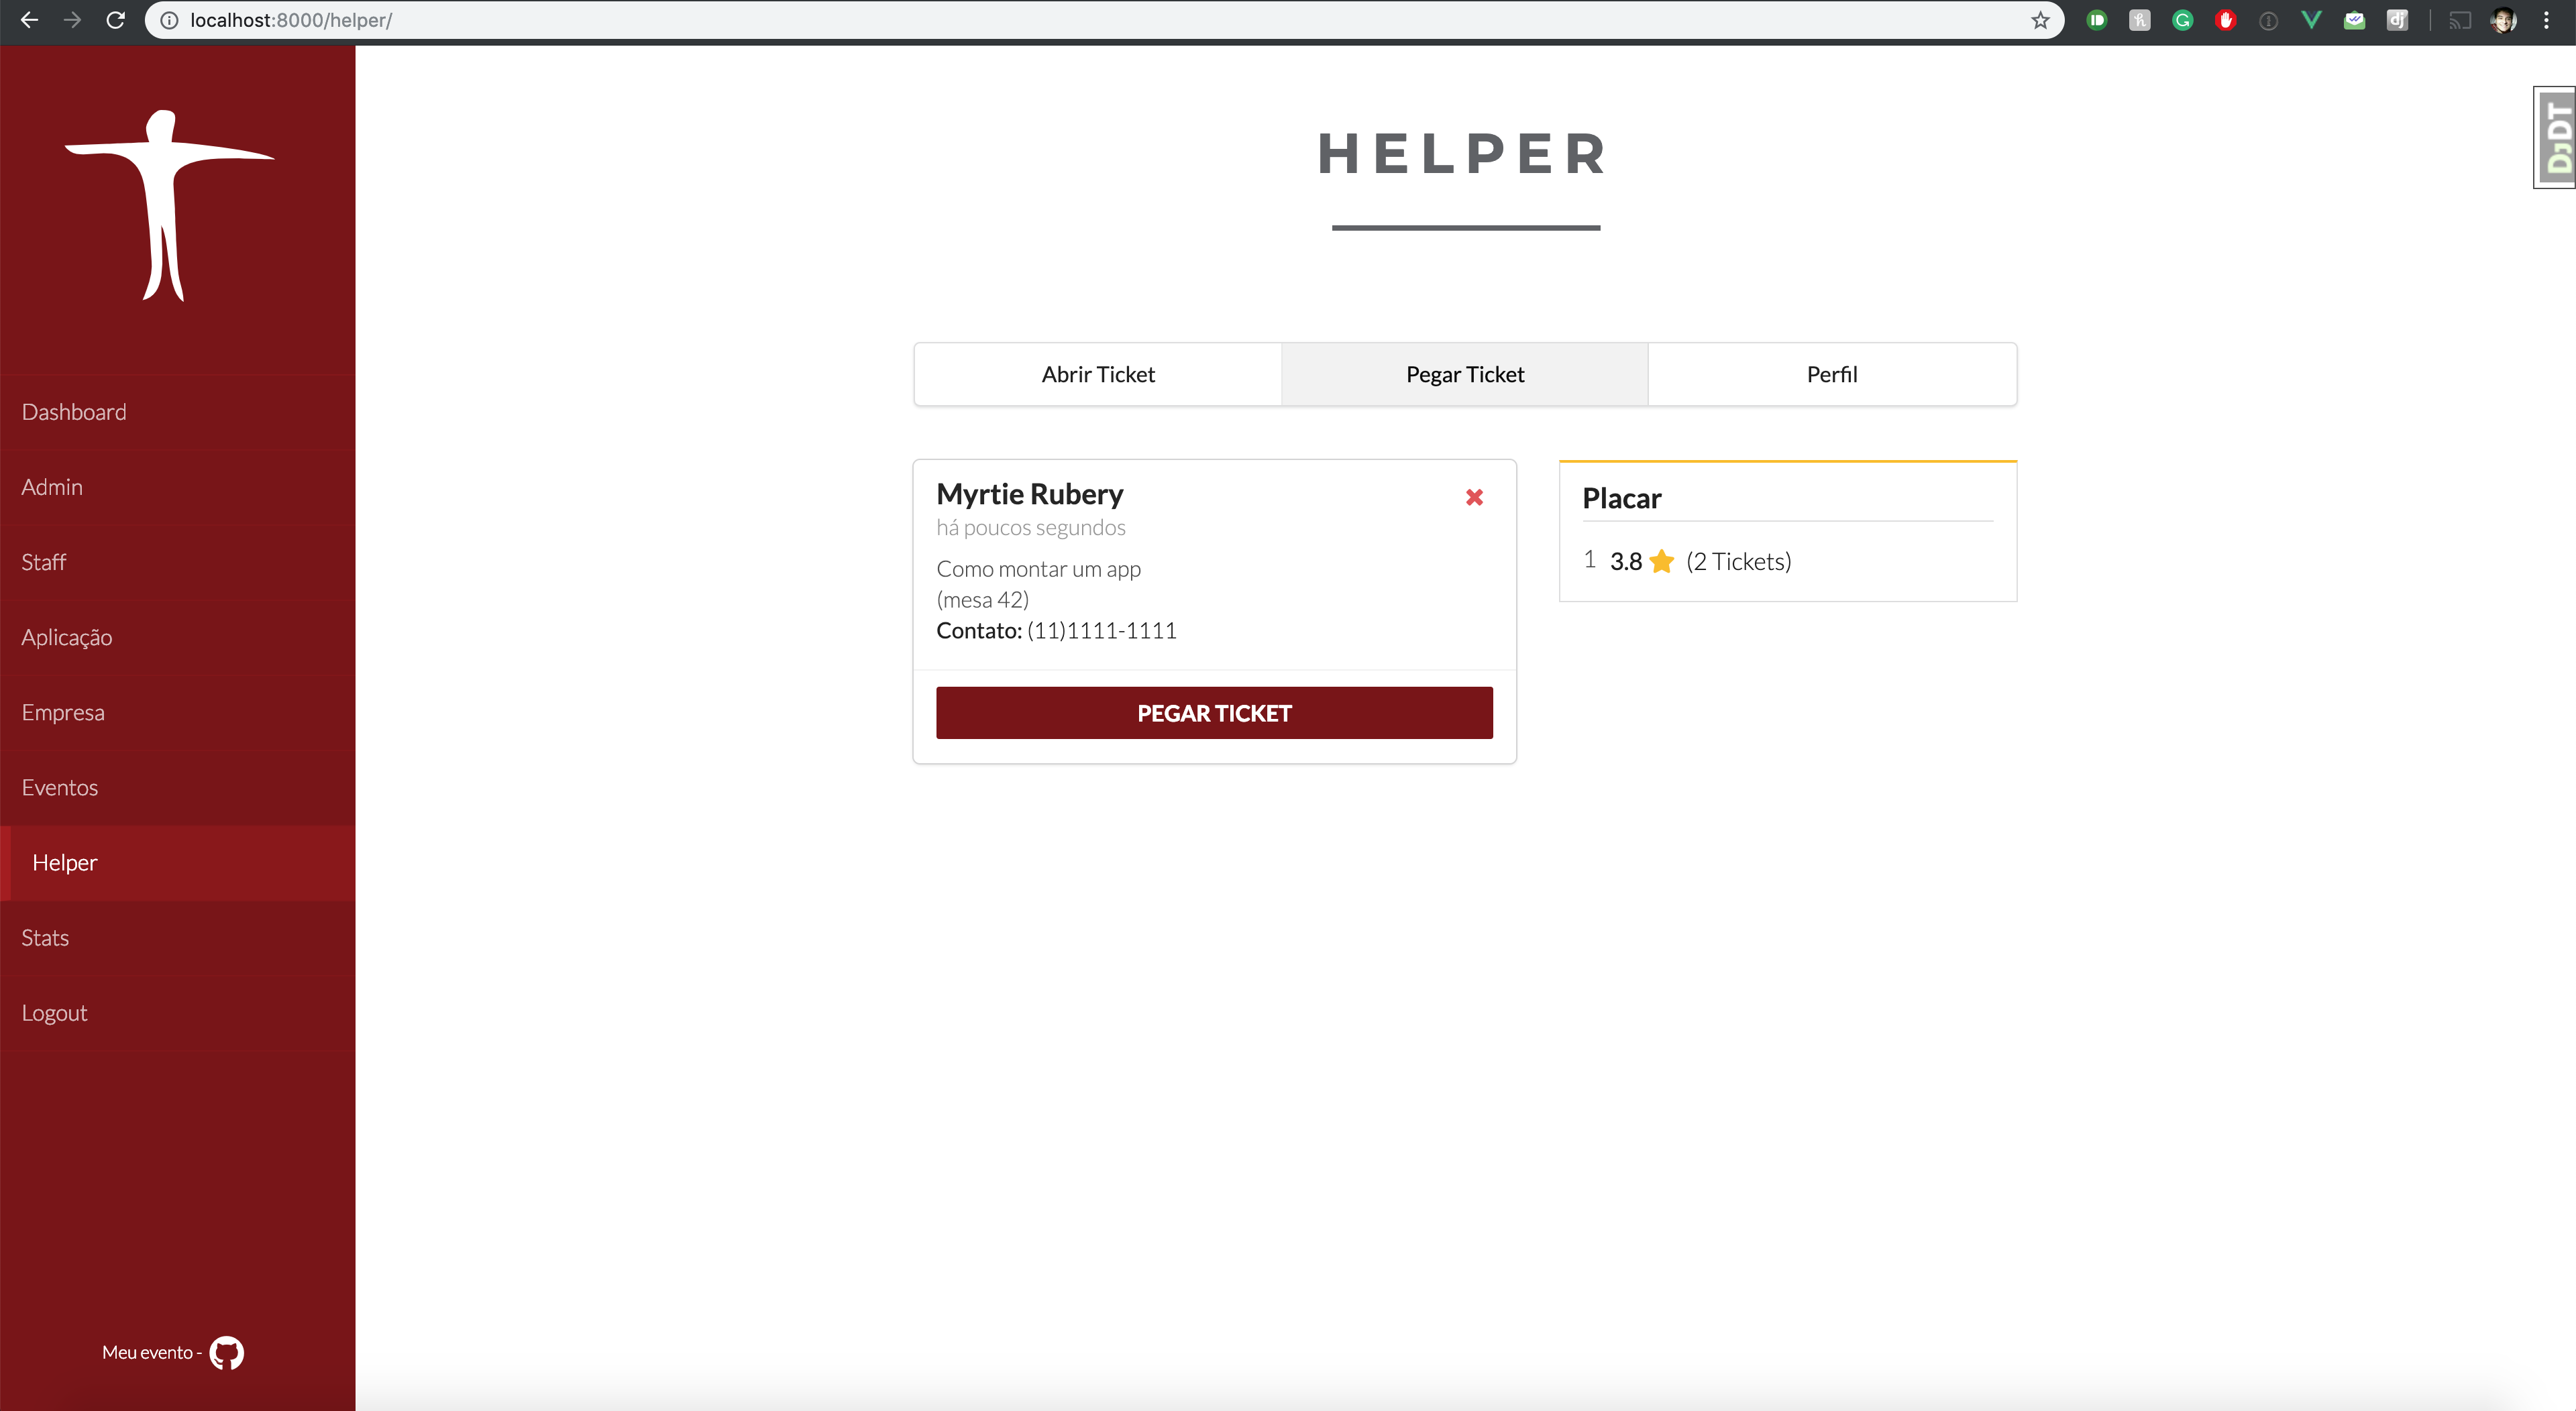2576x1411 pixels.
Task: Switch to the Perfil tab
Action: (x=1831, y=374)
